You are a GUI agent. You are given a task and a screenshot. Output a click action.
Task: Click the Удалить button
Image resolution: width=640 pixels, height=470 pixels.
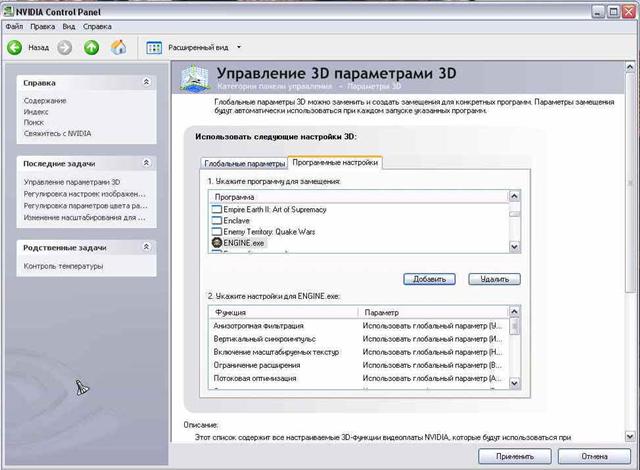pyautogui.click(x=495, y=279)
